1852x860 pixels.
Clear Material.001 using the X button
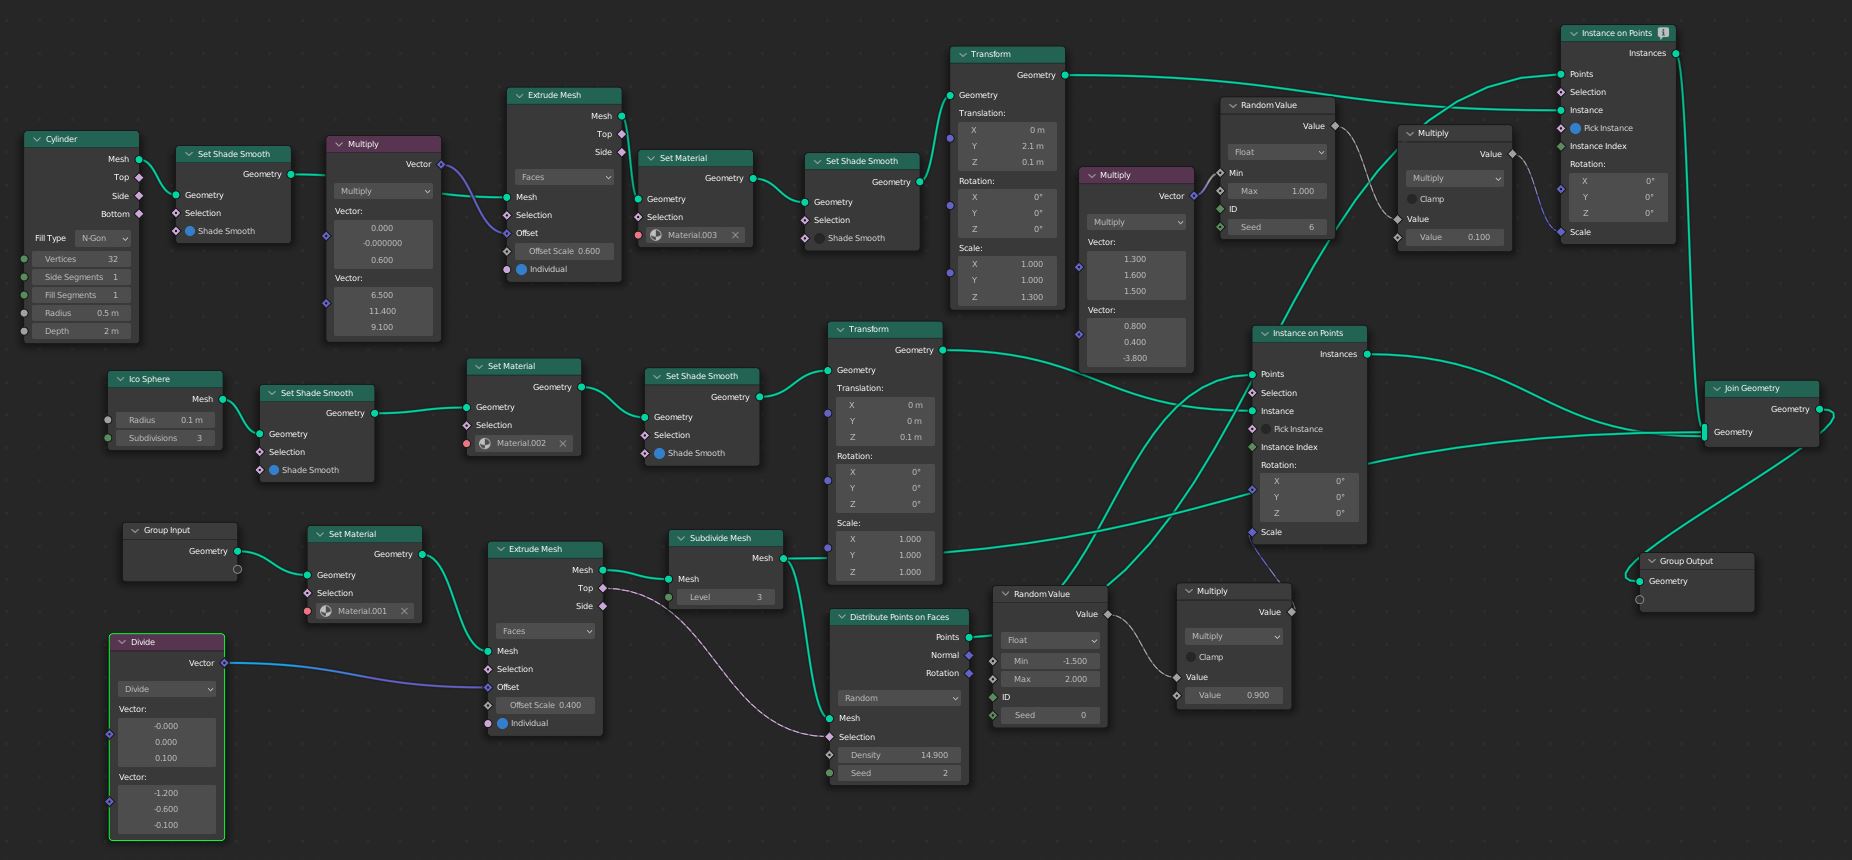[x=405, y=611]
